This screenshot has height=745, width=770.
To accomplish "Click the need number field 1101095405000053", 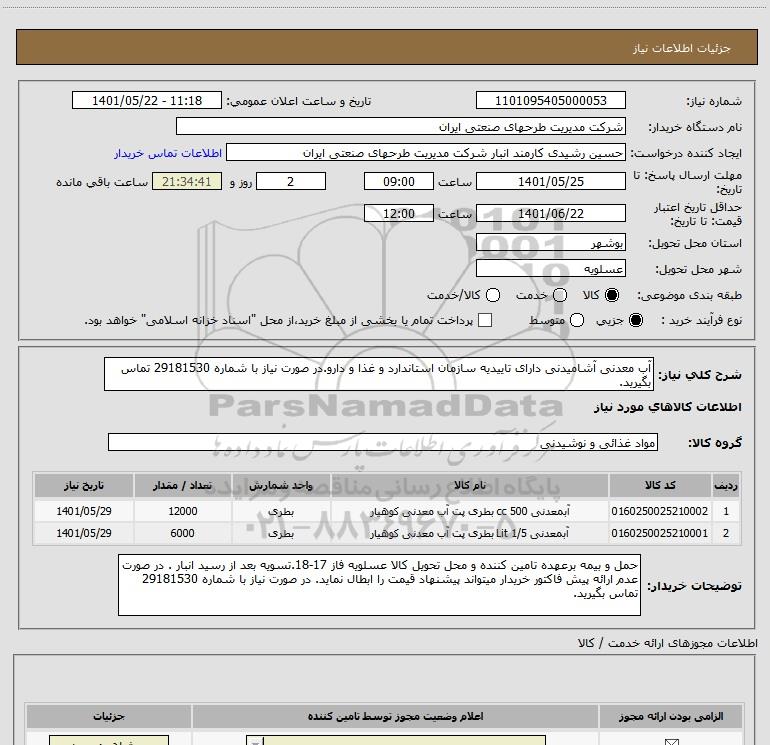I will click(x=550, y=100).
